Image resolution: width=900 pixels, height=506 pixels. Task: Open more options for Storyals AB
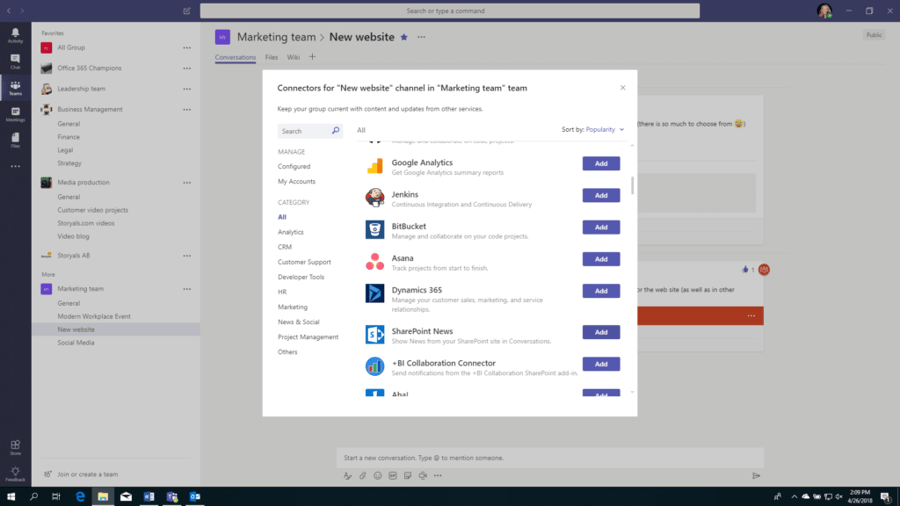[187, 256]
